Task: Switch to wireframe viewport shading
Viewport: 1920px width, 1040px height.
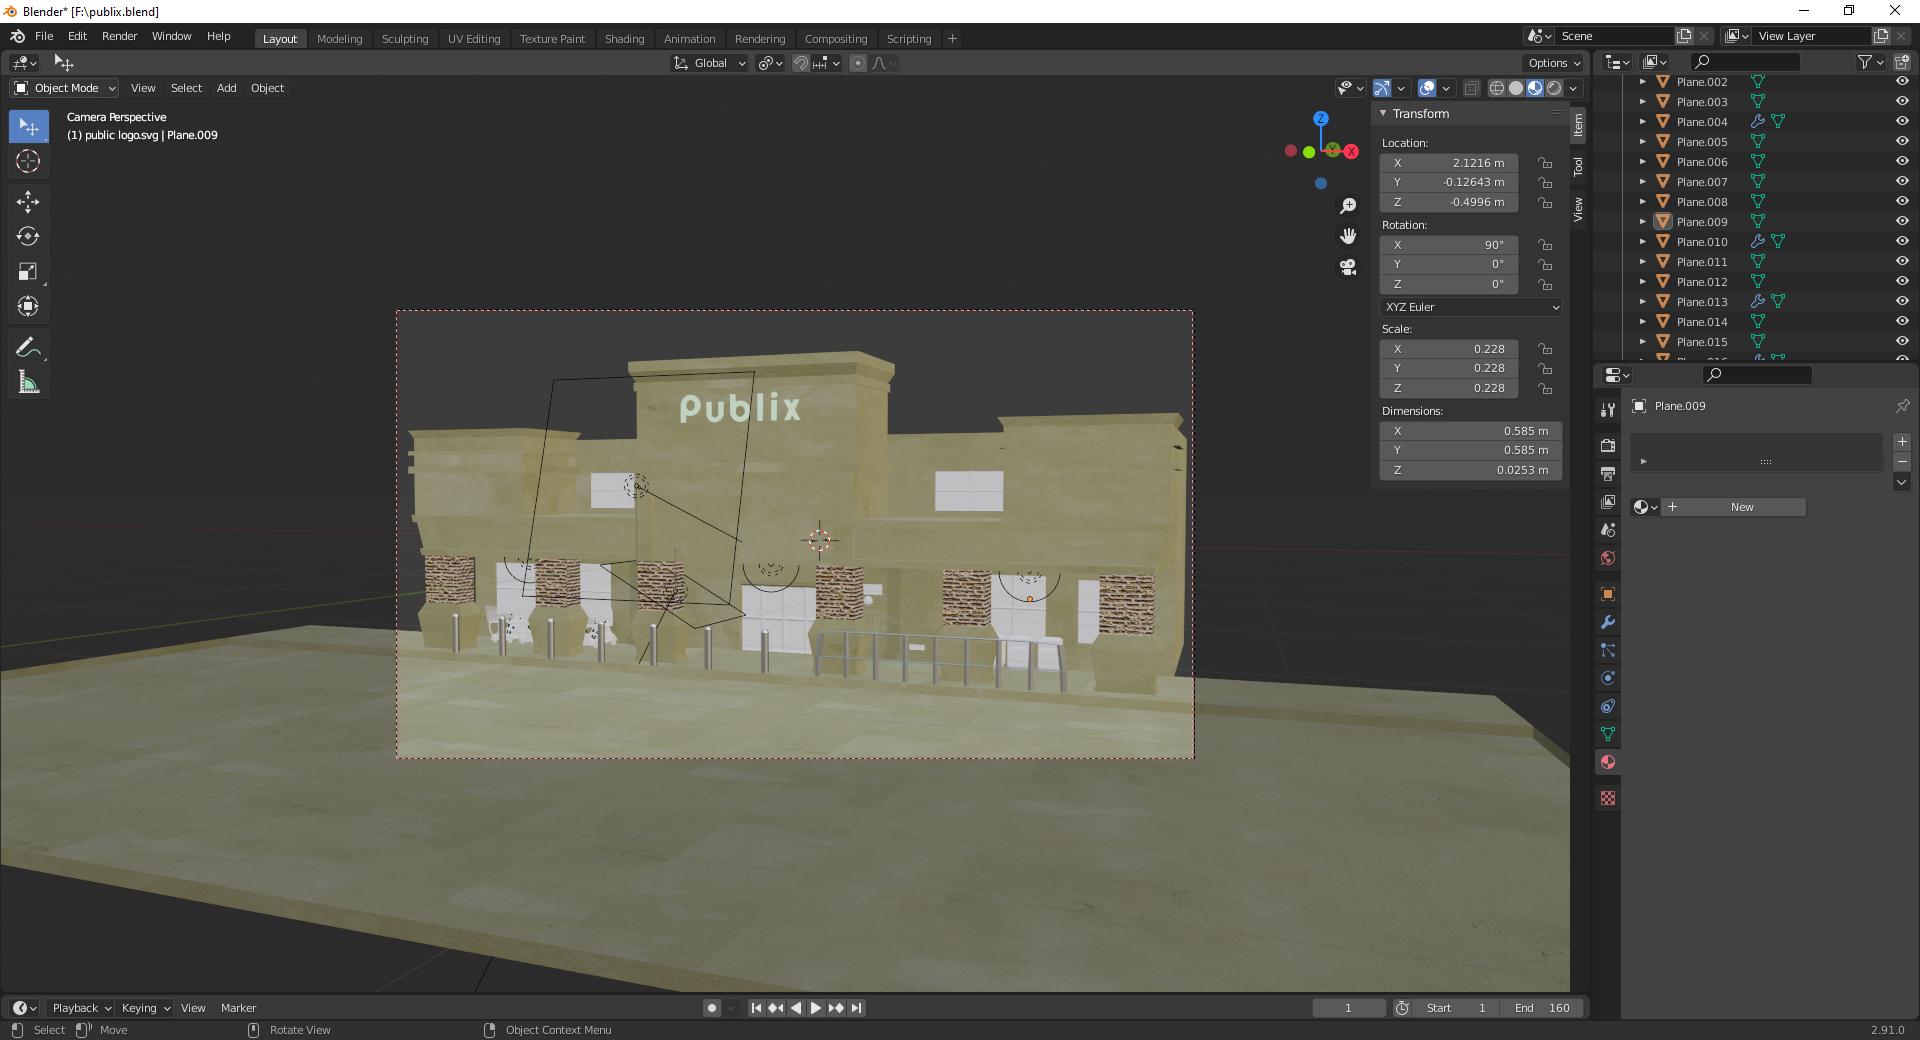Action: (x=1497, y=88)
